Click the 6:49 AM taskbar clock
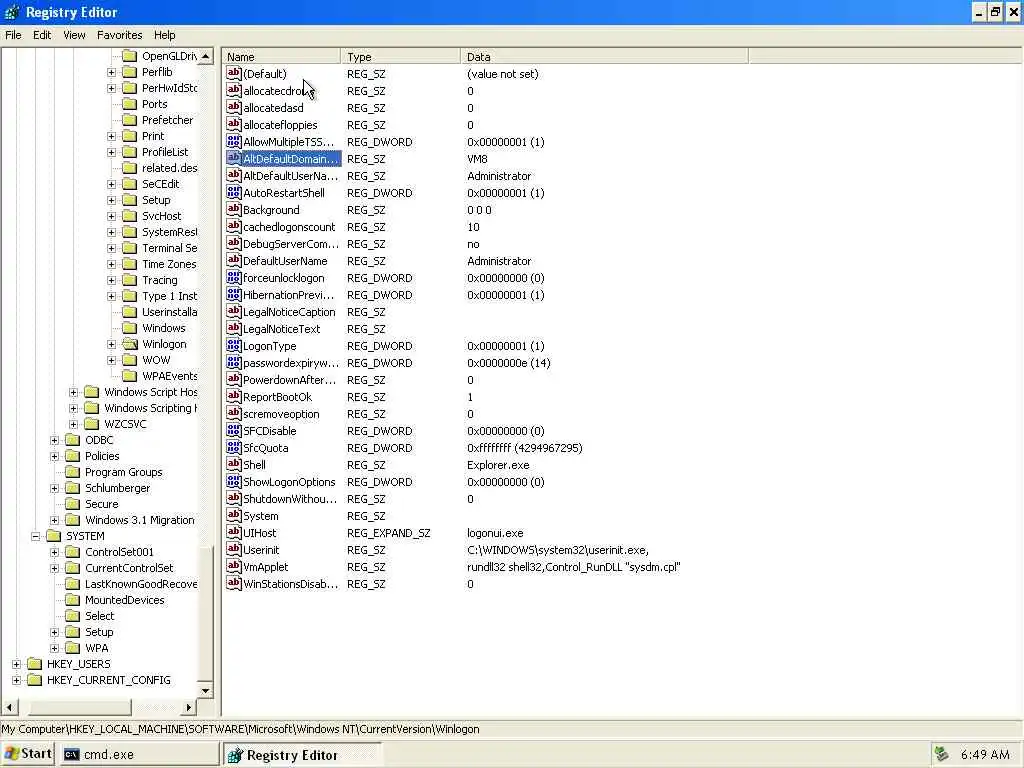Screen dimensions: 1024x768 pos(985,754)
